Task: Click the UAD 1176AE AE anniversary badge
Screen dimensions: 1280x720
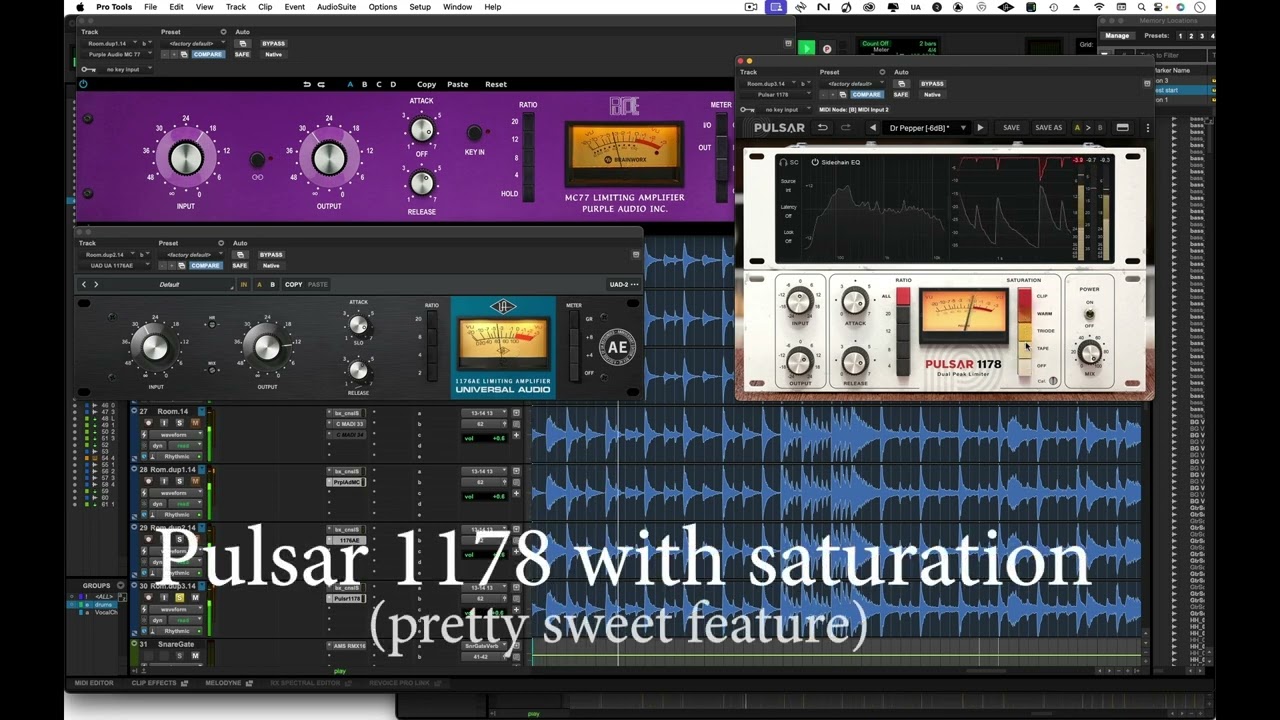Action: tap(618, 348)
